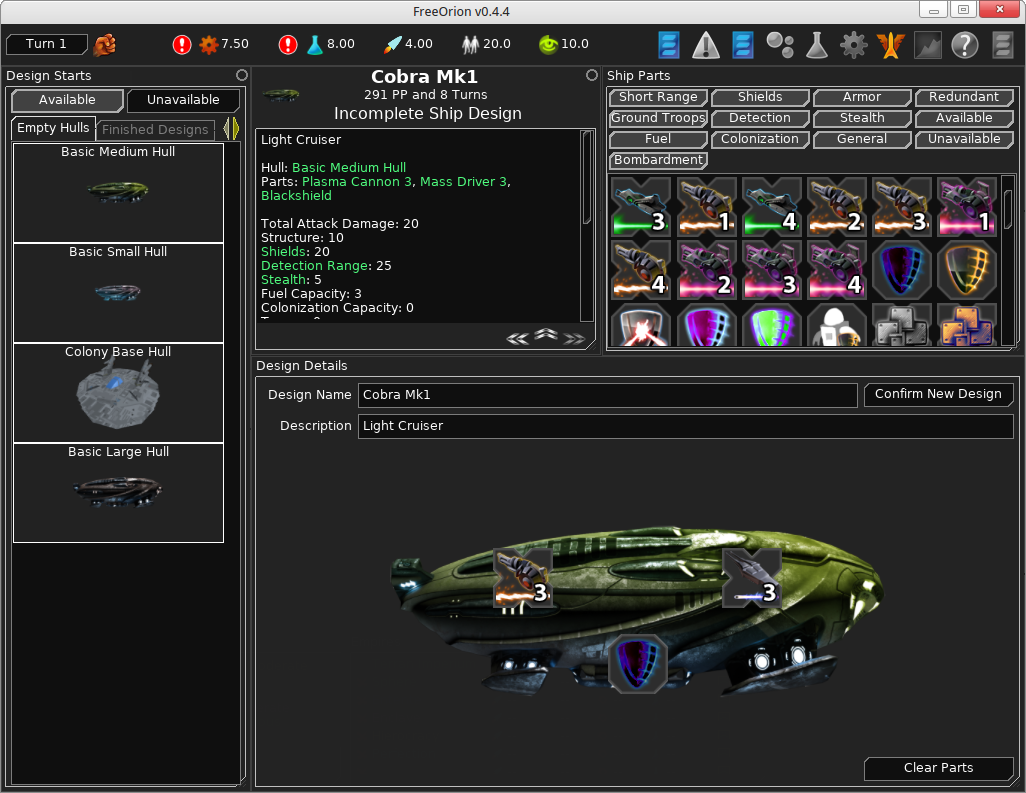
Task: Toggle Available in Design Starts panel
Action: coord(67,100)
